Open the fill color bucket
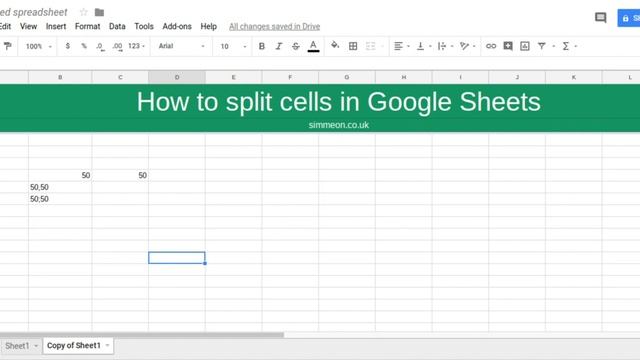This screenshot has width=640, height=360. [335, 46]
